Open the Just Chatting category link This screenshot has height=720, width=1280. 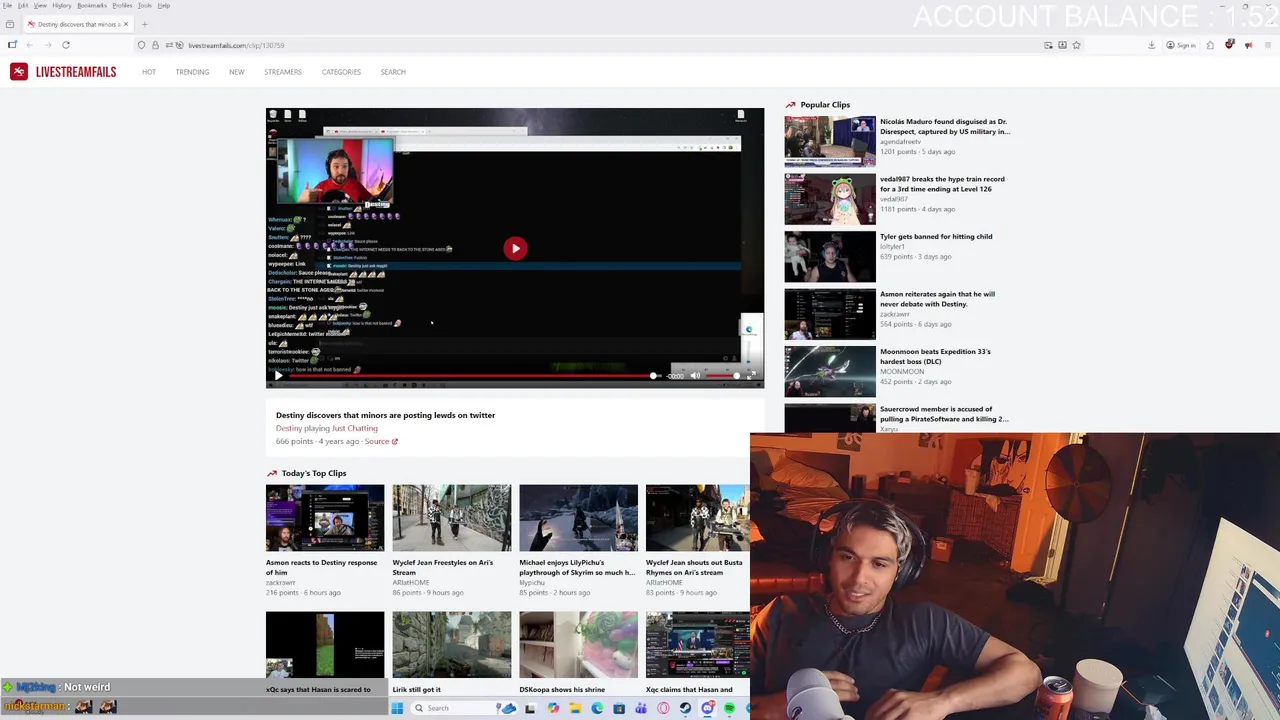355,428
